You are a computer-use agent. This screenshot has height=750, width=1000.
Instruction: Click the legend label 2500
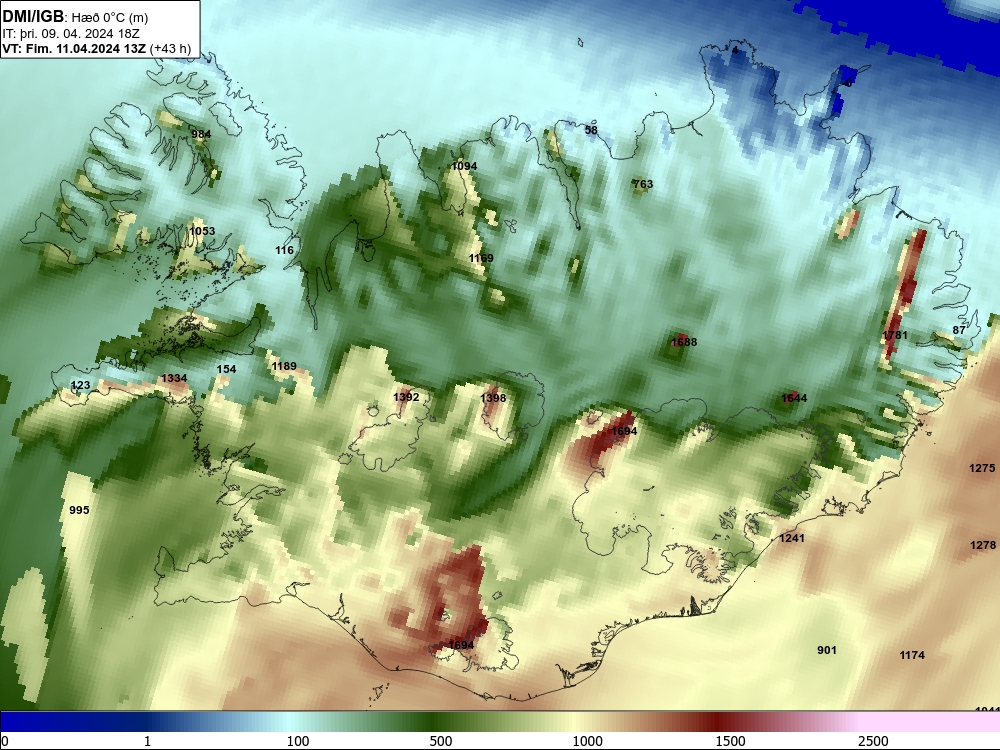873,741
